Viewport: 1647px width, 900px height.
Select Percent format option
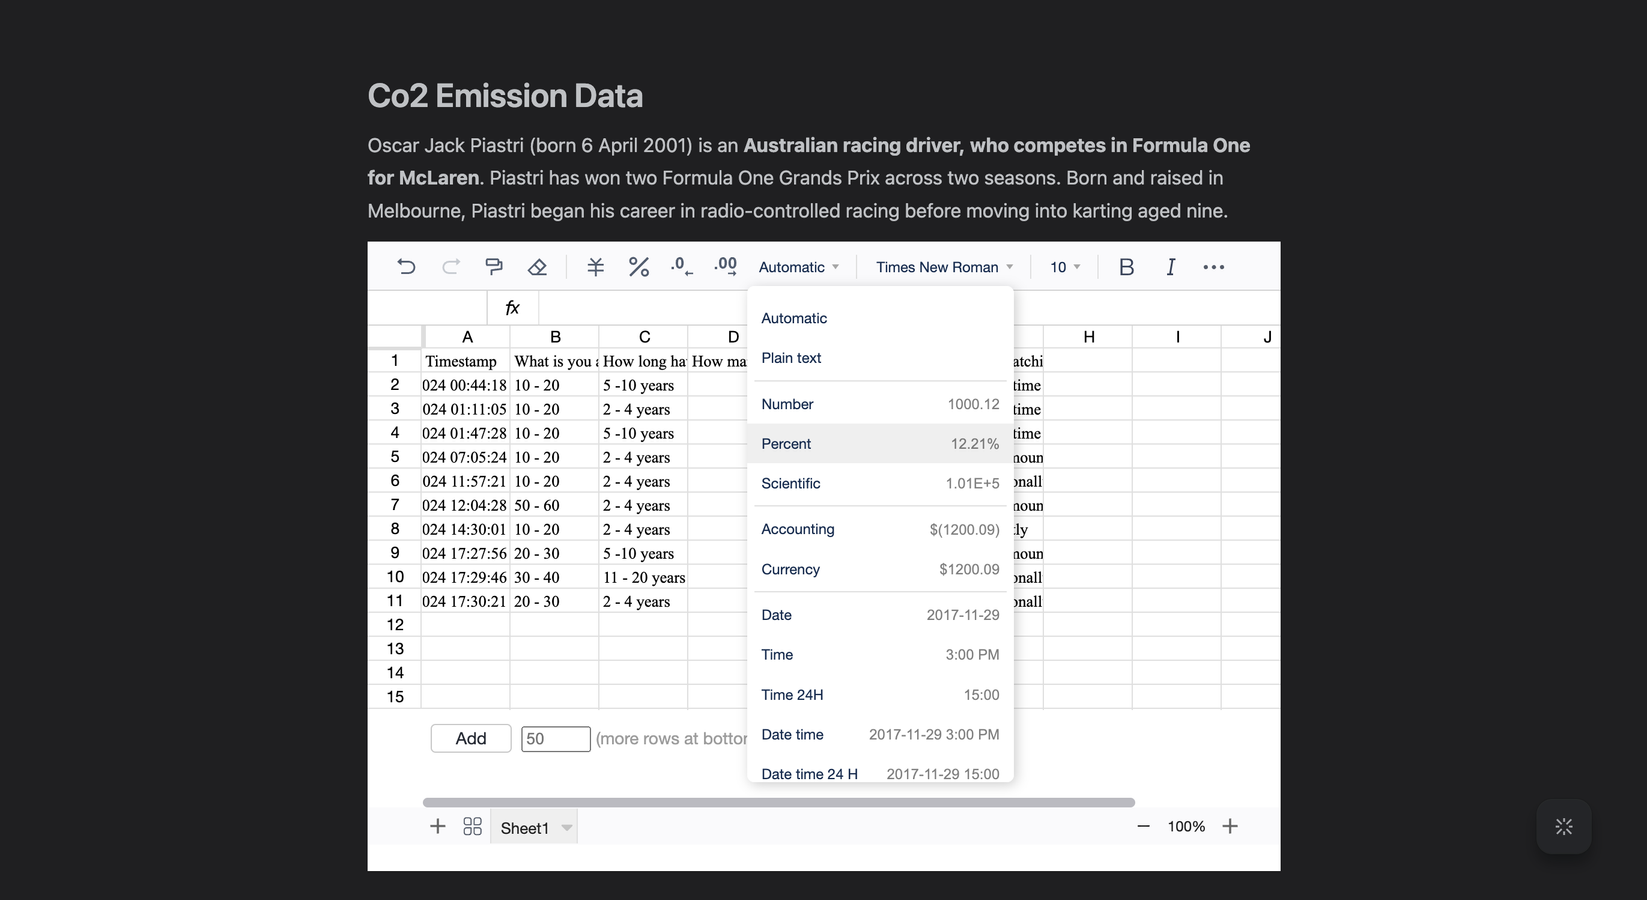point(880,444)
